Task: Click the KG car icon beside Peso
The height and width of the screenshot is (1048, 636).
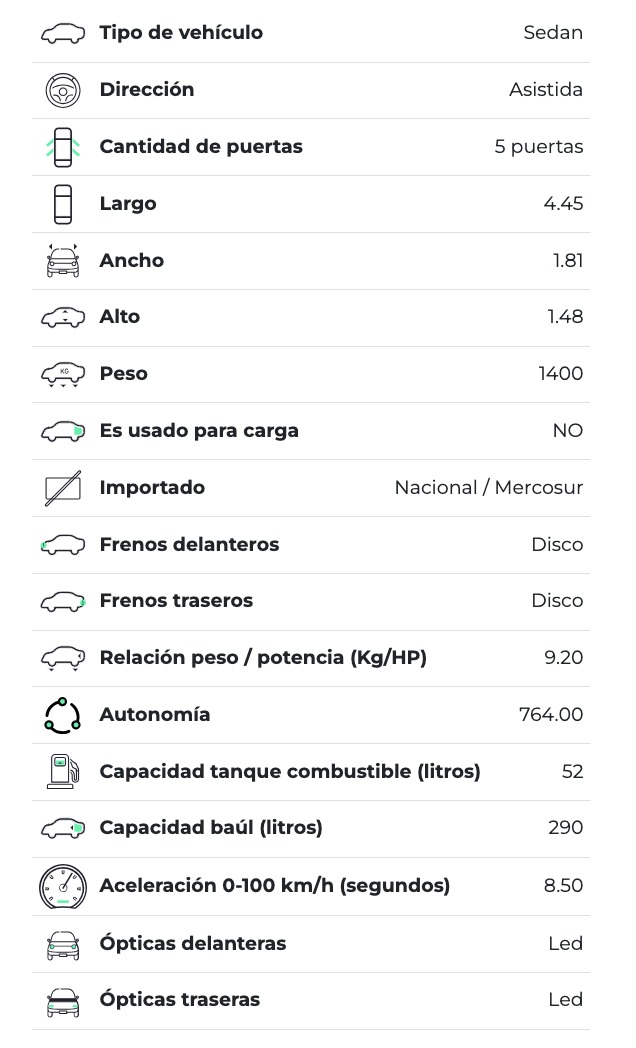Action: click(x=63, y=374)
